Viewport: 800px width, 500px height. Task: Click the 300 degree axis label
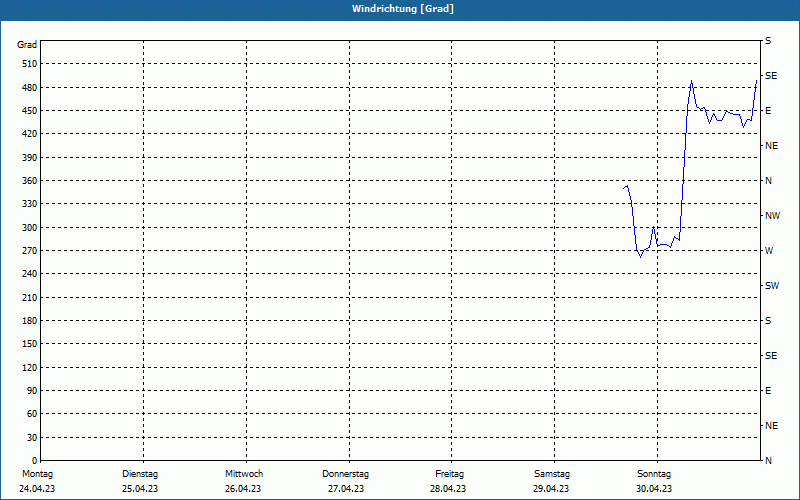[x=30, y=227]
